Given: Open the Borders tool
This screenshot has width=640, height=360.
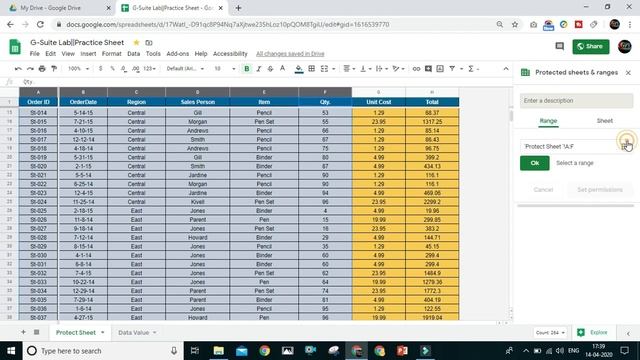Looking at the screenshot, I should coord(311,69).
